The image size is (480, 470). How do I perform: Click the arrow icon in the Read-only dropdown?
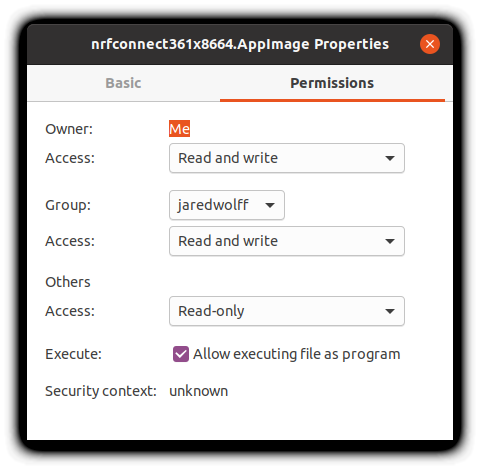390,311
